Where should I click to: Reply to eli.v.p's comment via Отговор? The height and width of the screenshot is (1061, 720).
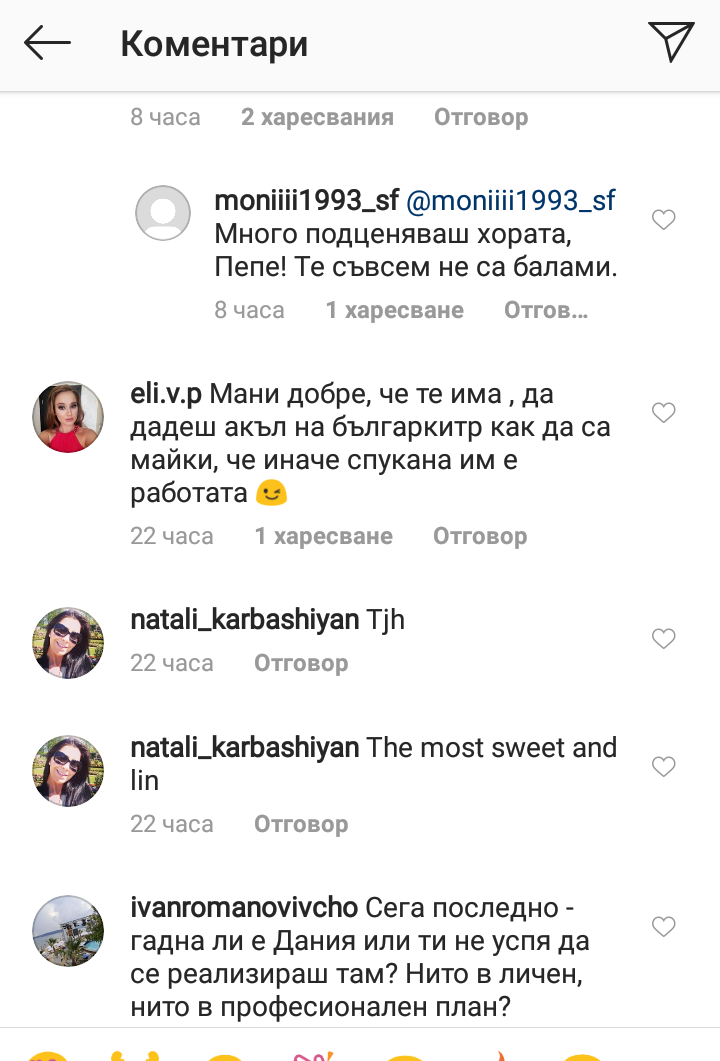point(480,536)
